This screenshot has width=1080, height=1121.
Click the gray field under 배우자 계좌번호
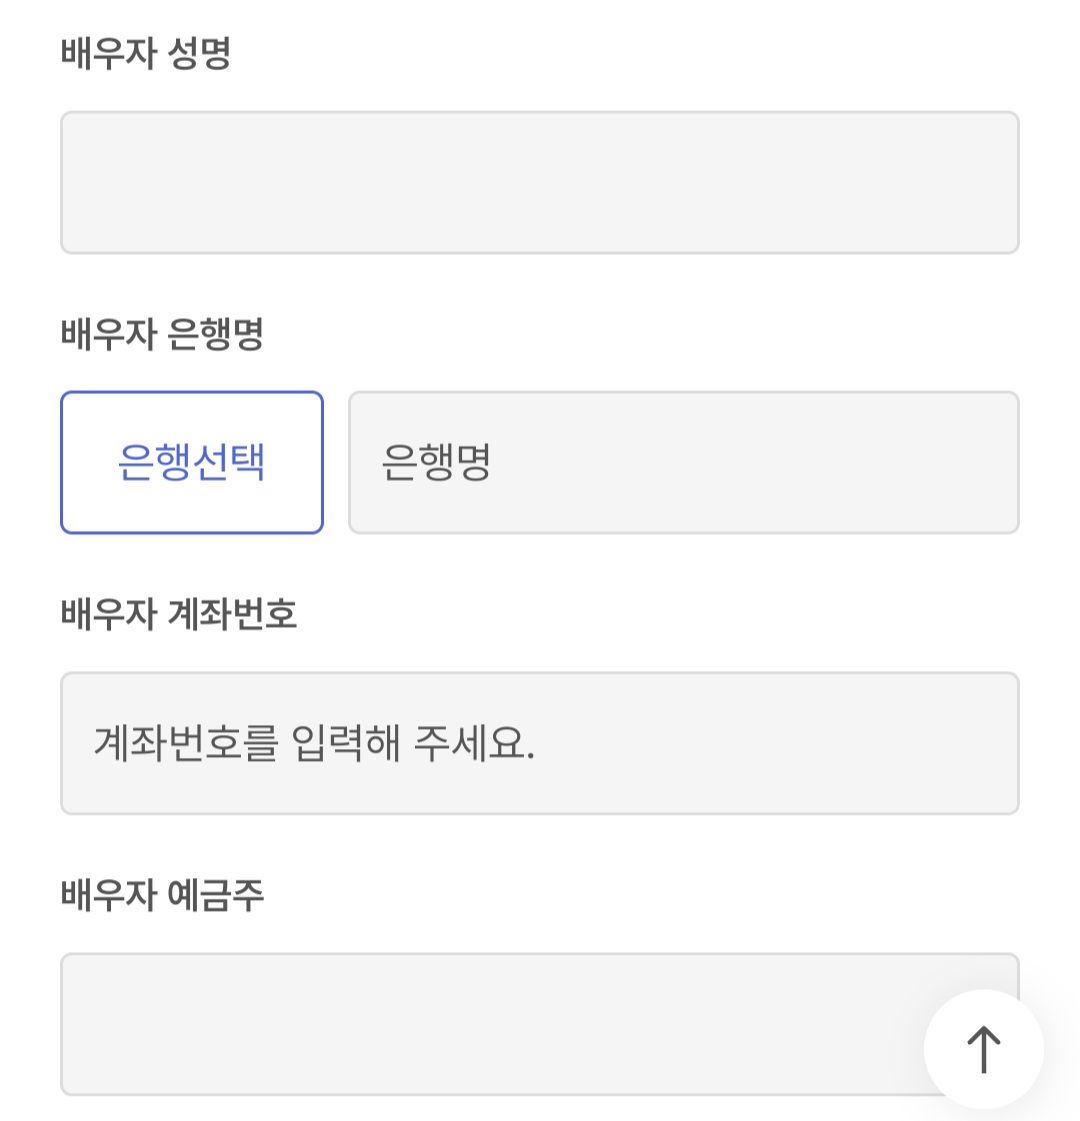pos(540,743)
